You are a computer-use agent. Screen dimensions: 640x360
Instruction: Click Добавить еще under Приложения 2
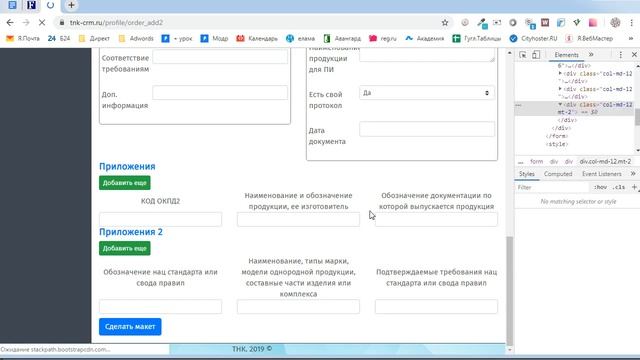124,248
